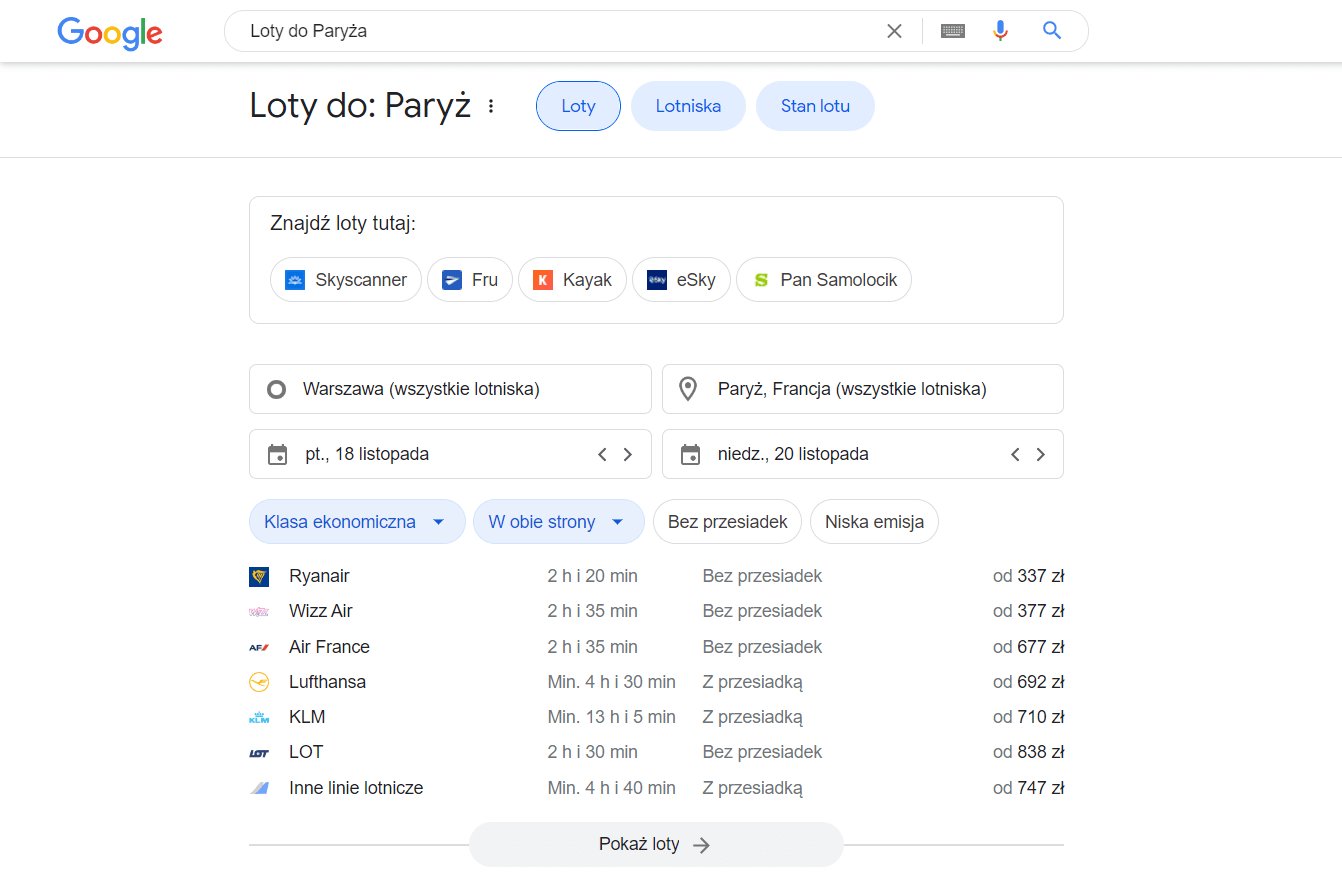Screen dimensions: 1342x873
Task: Click the eSky logo icon
Action: (657, 280)
